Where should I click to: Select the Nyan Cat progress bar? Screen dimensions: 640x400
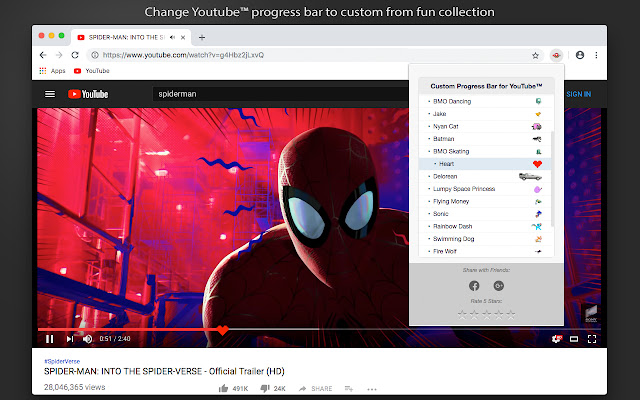coord(445,126)
